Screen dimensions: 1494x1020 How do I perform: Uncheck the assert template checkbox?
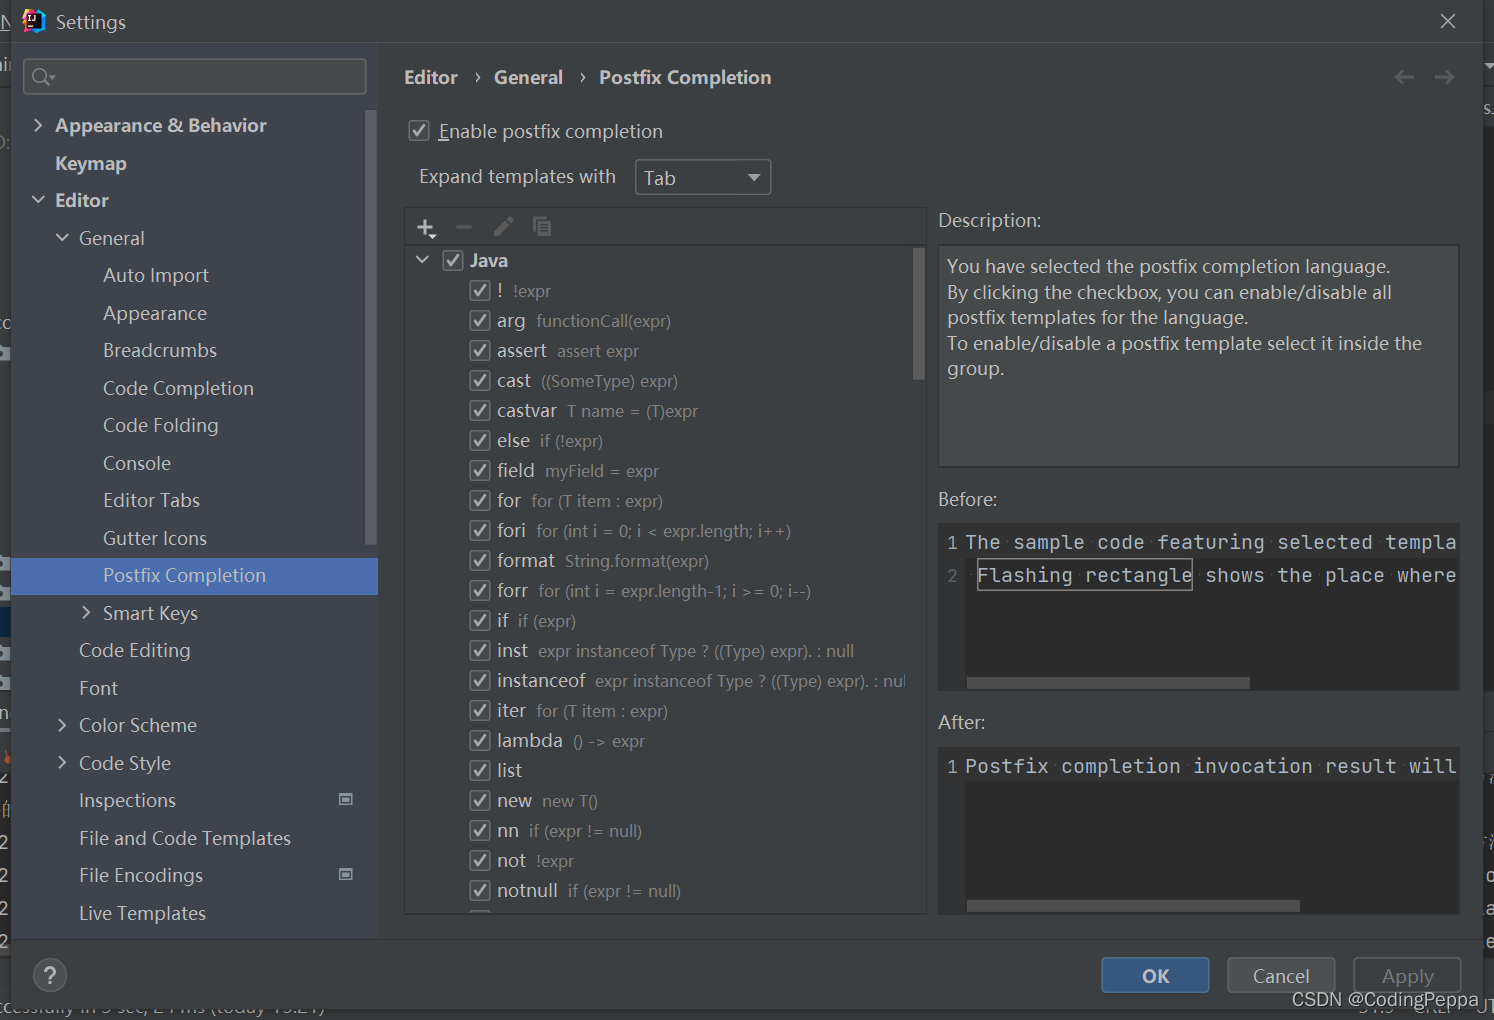click(480, 351)
